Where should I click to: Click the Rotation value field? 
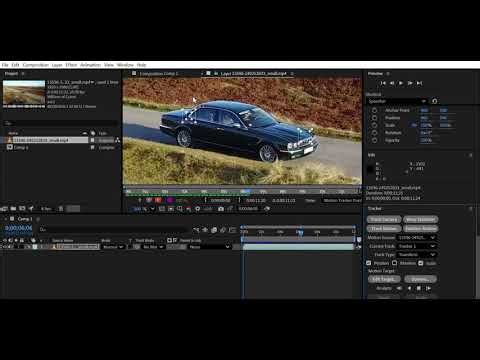426,133
